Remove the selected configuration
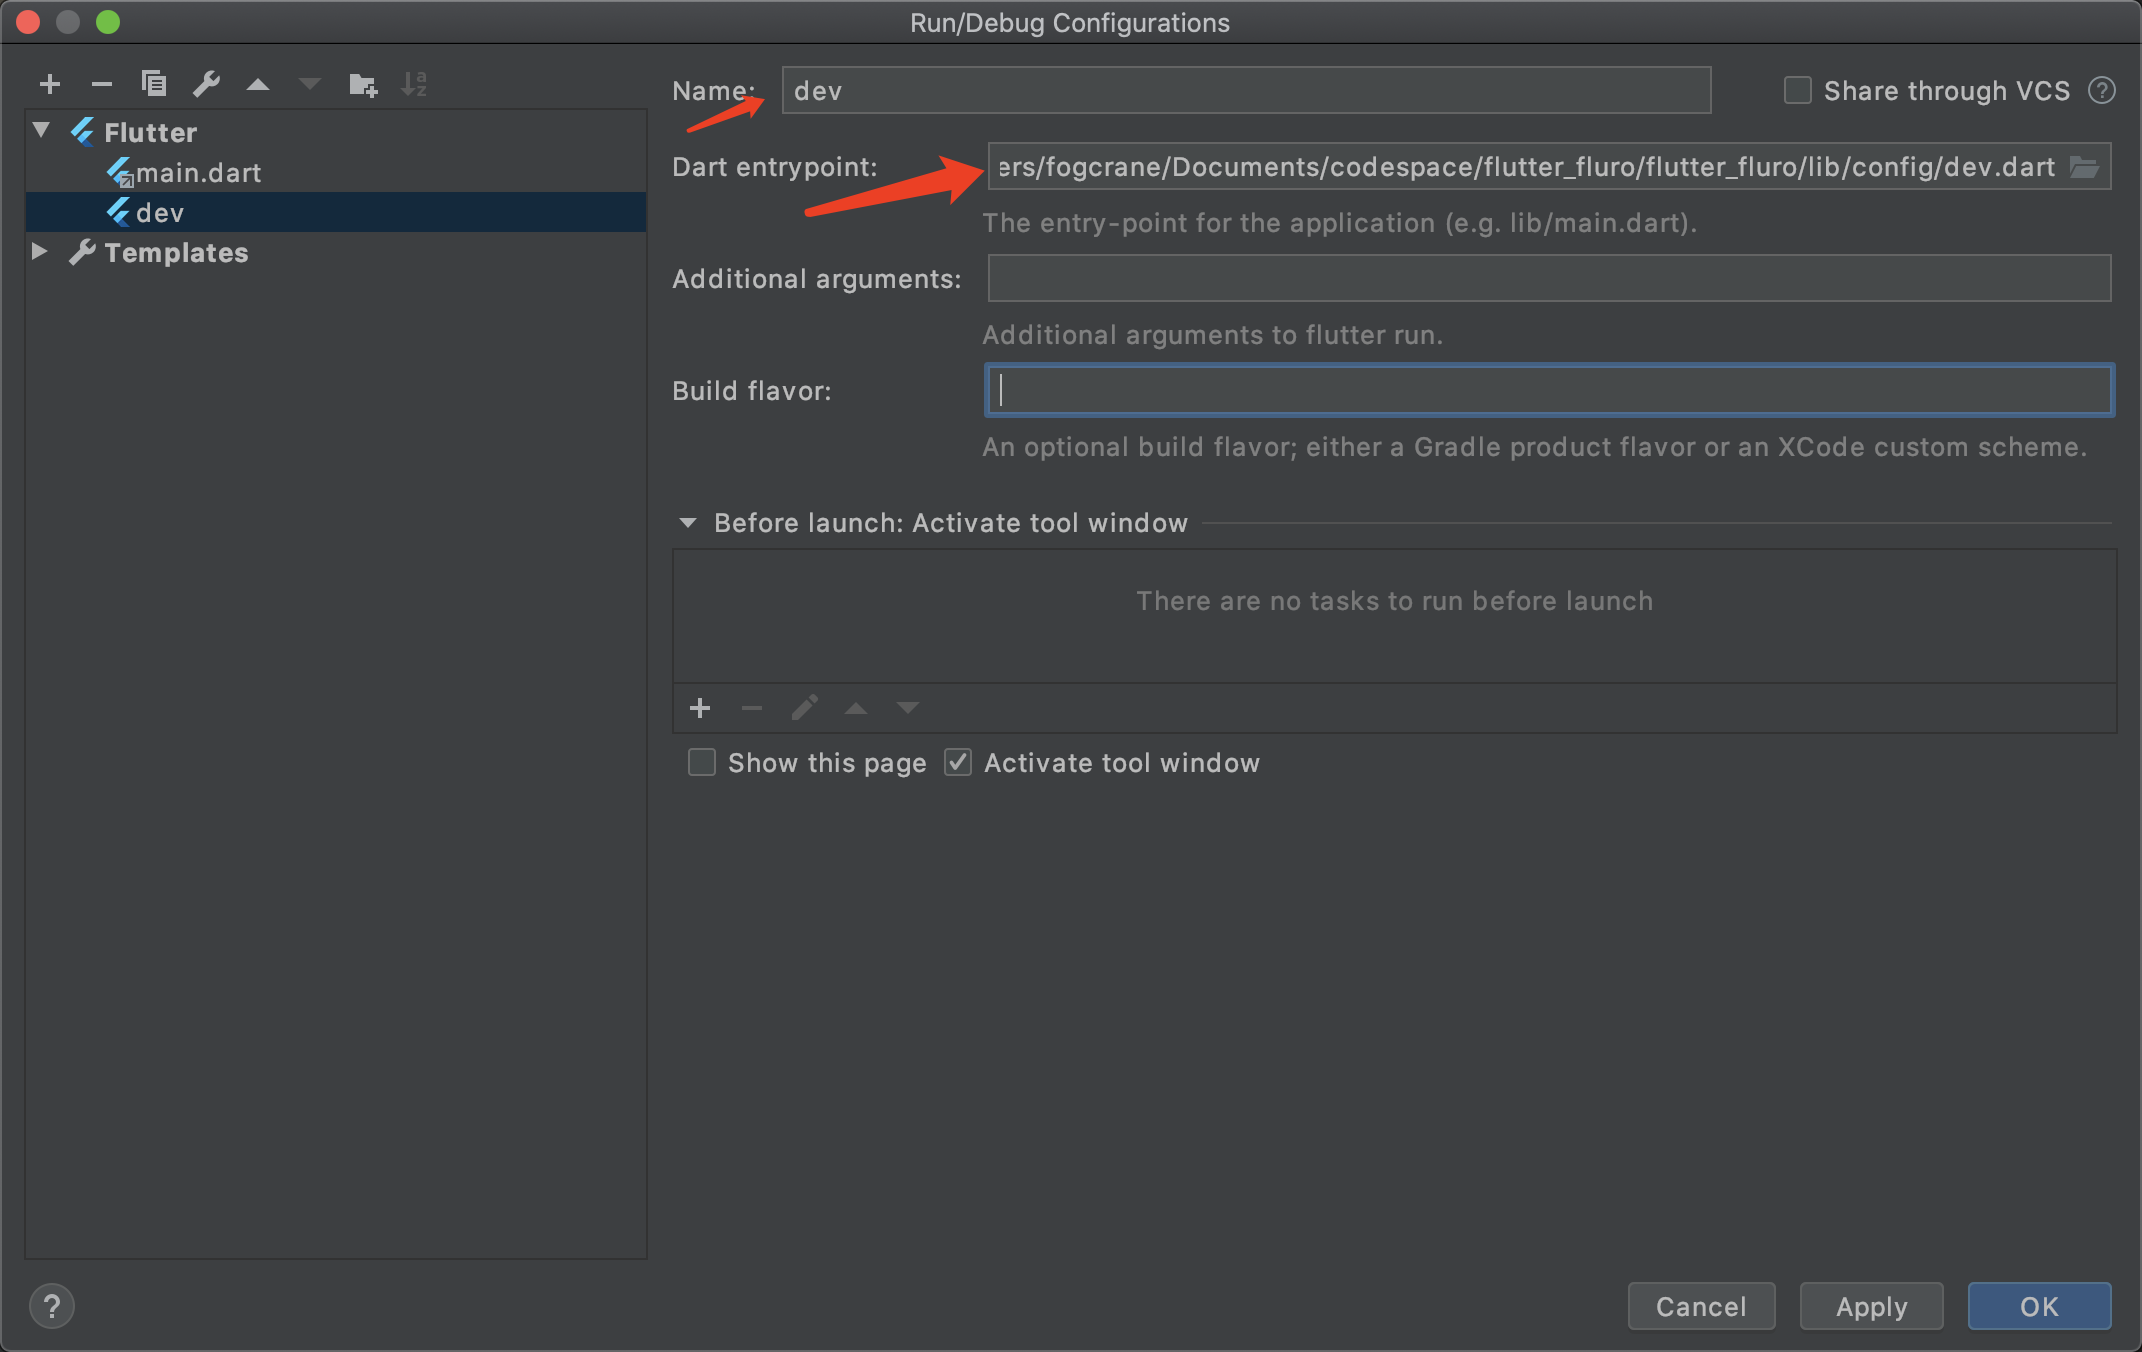This screenshot has width=2142, height=1352. tap(101, 84)
